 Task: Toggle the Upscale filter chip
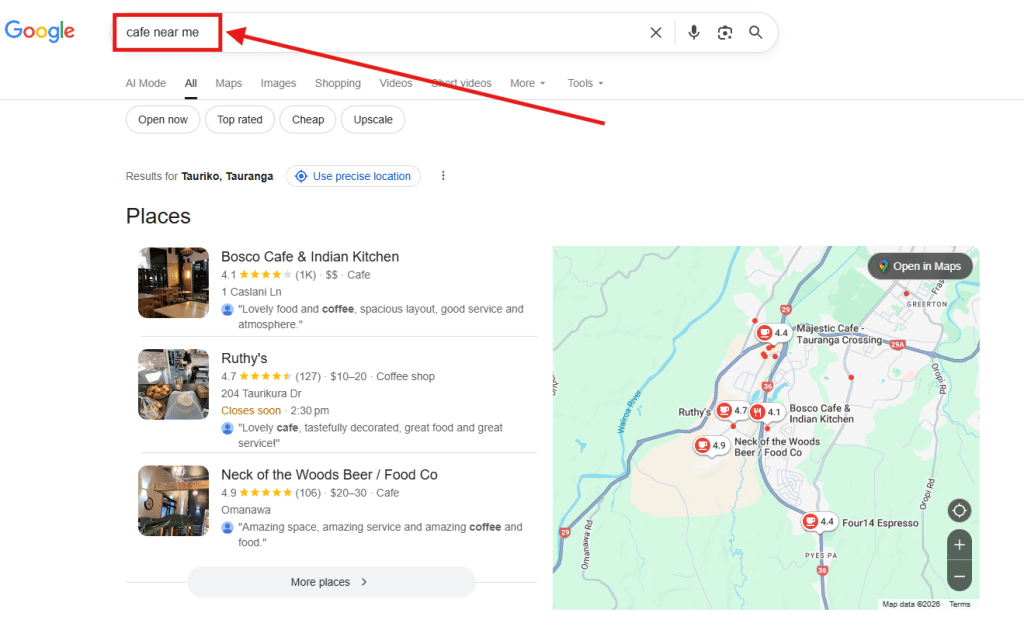(x=373, y=119)
